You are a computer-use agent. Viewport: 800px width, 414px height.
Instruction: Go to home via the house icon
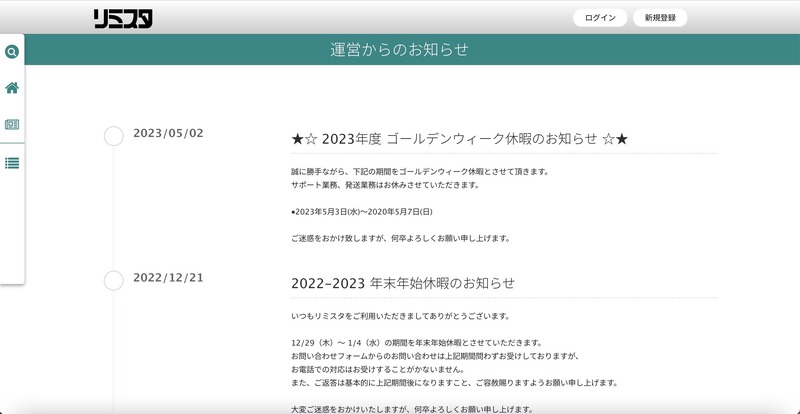12,88
